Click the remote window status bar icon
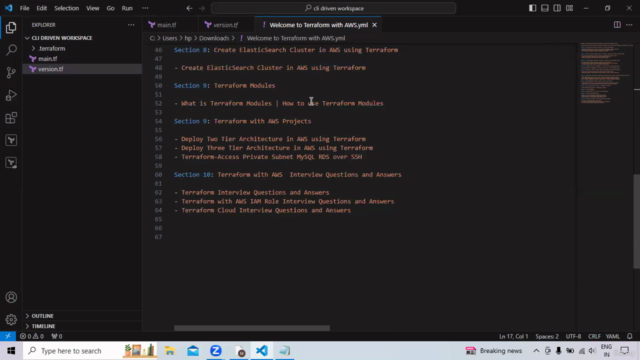This screenshot has height=360, width=640. tap(8, 336)
